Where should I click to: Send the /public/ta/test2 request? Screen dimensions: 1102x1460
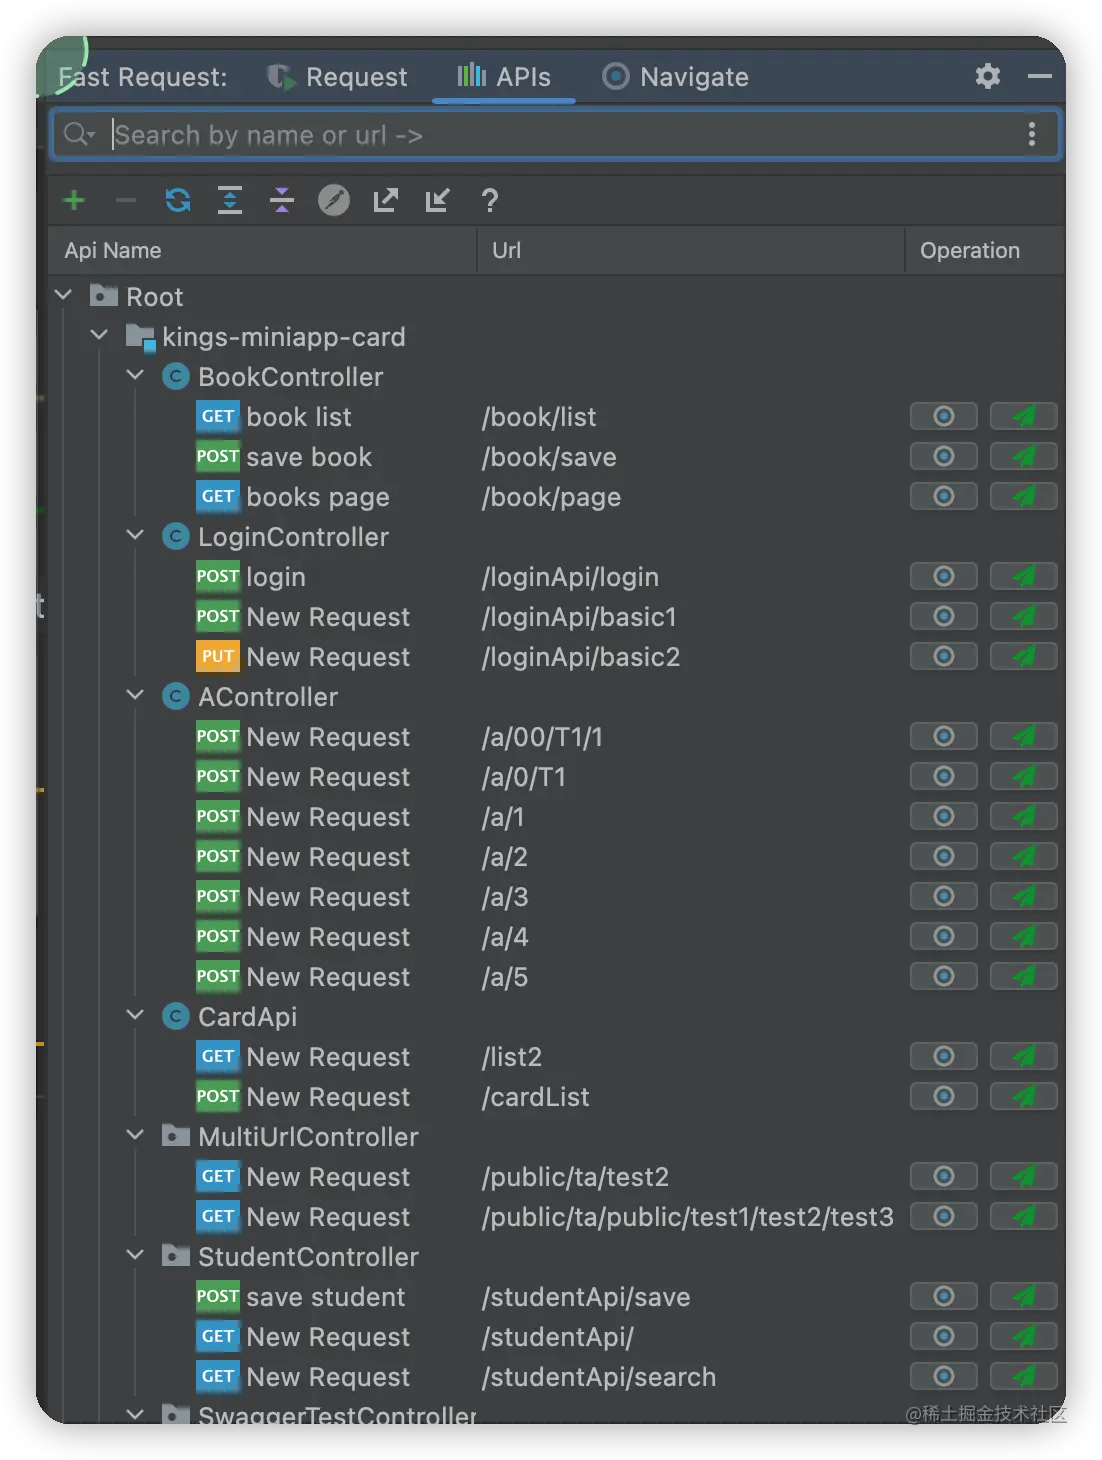(x=1023, y=1176)
